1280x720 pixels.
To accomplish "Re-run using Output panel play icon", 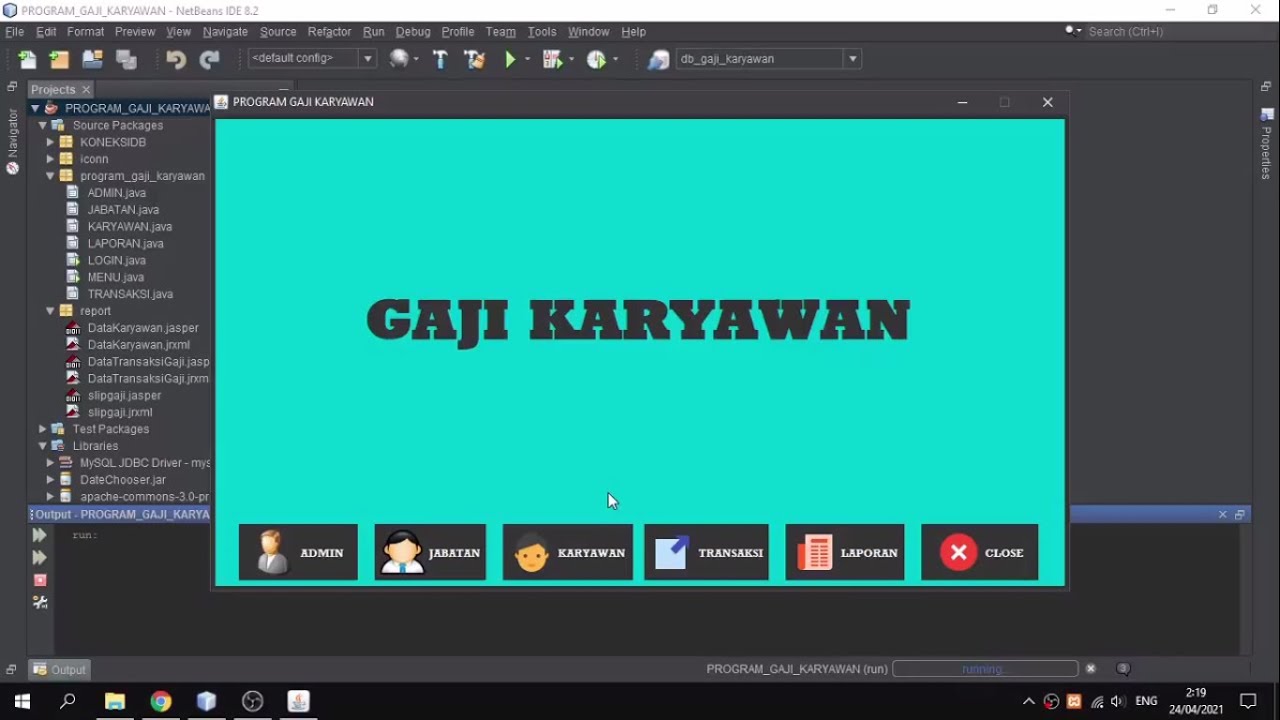I will click(x=40, y=535).
